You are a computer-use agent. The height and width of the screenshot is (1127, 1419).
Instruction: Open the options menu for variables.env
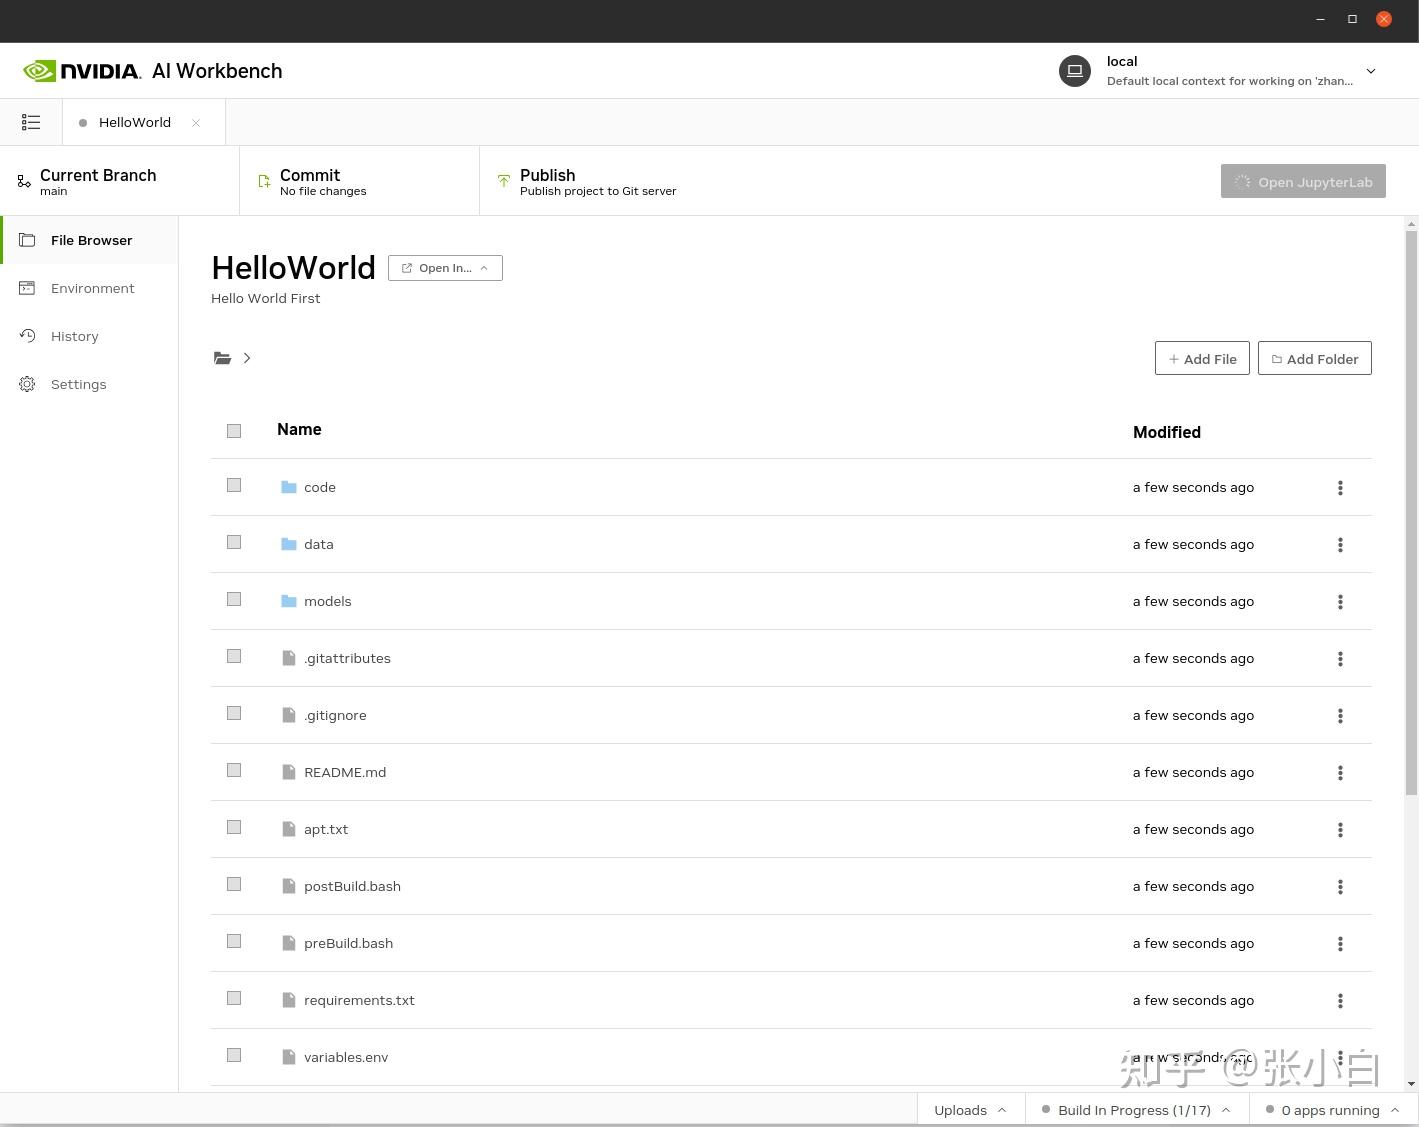(1340, 1057)
